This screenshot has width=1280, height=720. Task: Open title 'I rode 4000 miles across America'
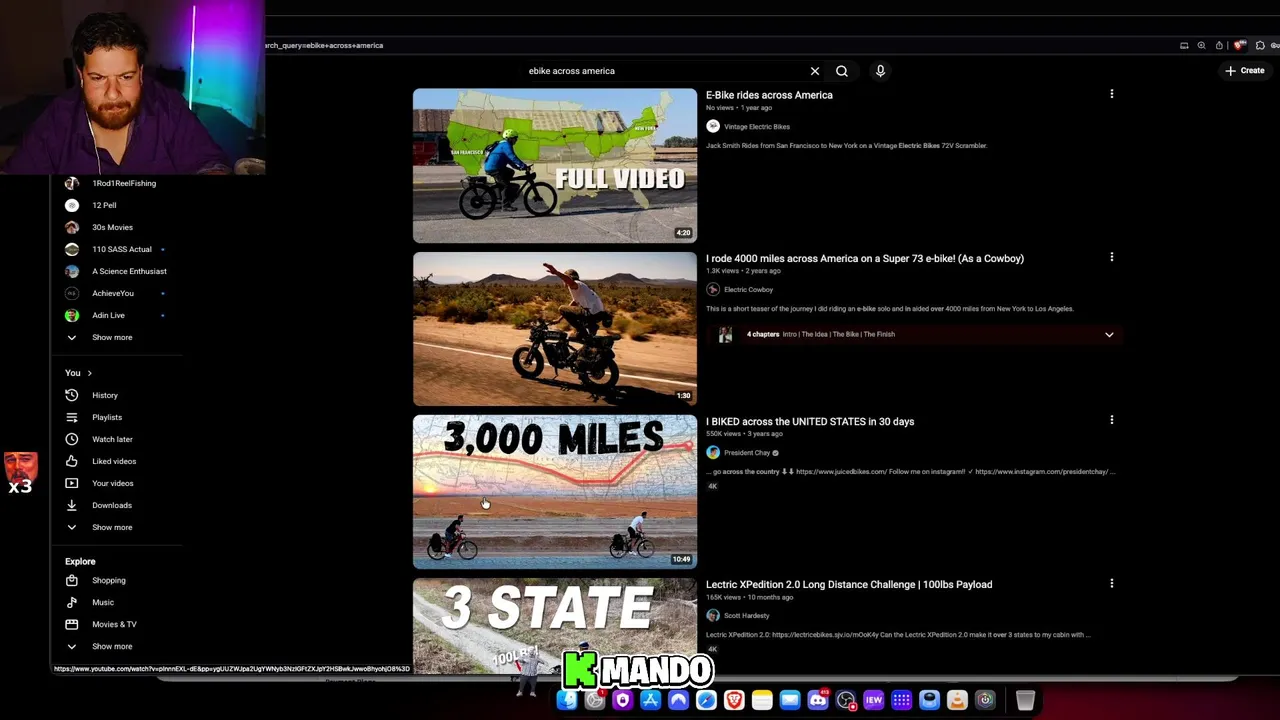[865, 258]
